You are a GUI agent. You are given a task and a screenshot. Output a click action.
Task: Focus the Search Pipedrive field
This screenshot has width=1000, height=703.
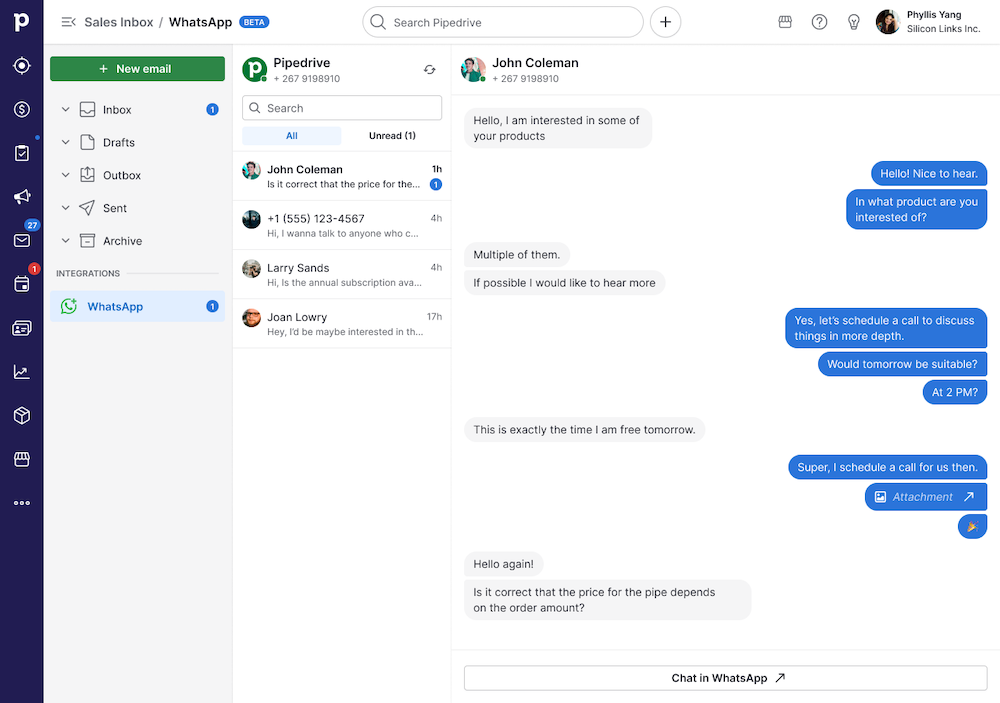pyautogui.click(x=503, y=22)
